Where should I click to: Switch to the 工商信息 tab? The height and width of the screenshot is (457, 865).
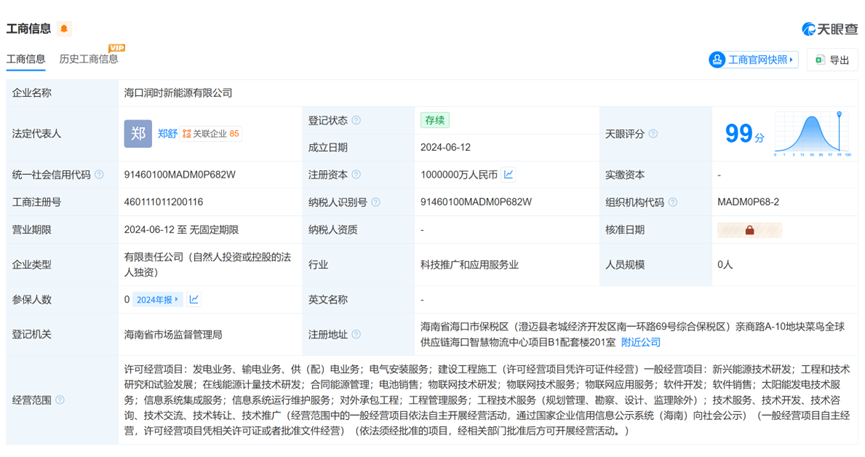click(26, 60)
